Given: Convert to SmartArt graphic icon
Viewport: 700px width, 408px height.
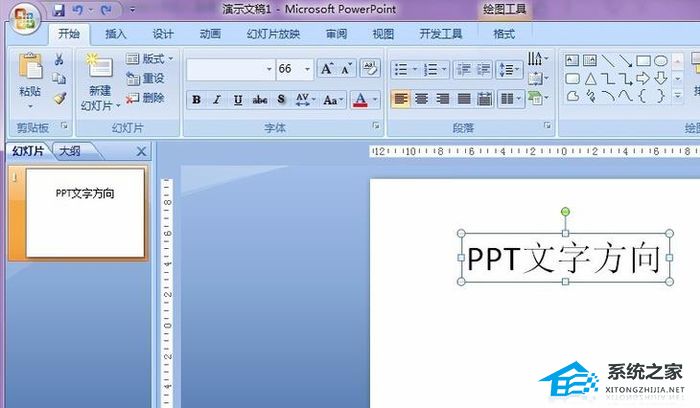Looking at the screenshot, I should [538, 98].
